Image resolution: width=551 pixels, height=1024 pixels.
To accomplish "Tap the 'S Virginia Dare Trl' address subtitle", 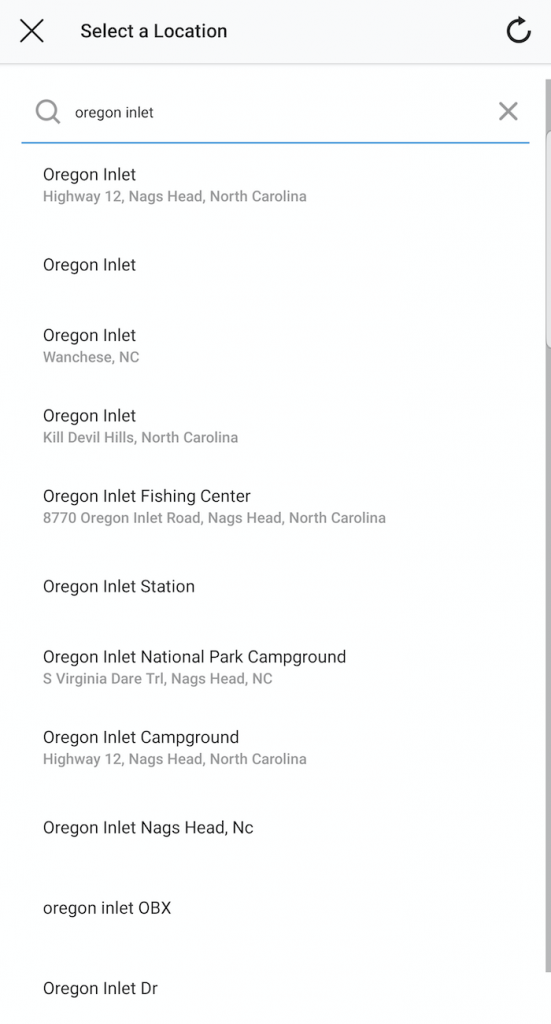I will (x=157, y=679).
